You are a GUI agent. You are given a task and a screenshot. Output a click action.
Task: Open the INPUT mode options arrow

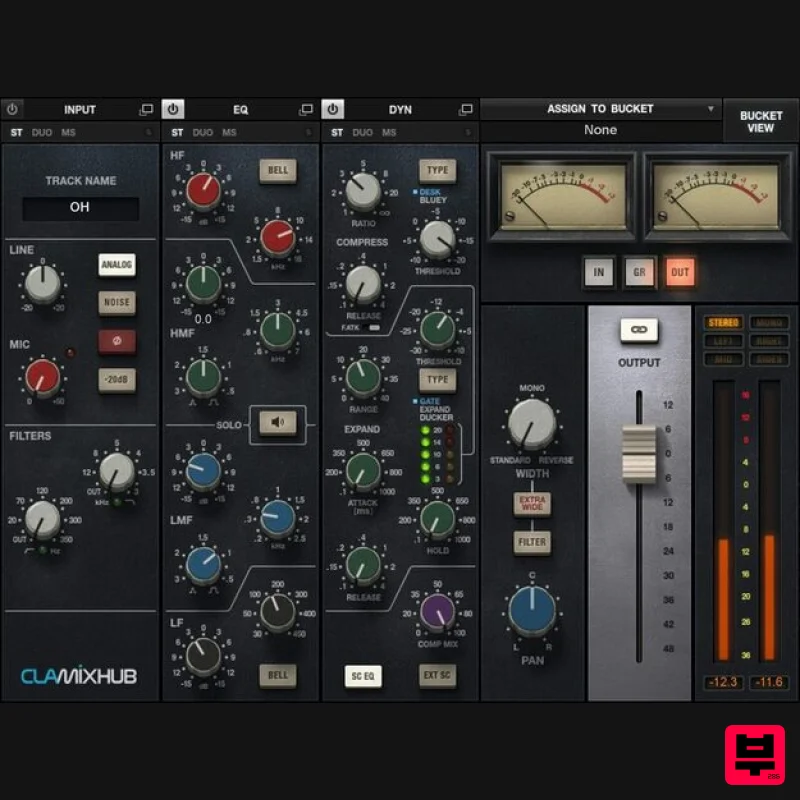pos(148,133)
